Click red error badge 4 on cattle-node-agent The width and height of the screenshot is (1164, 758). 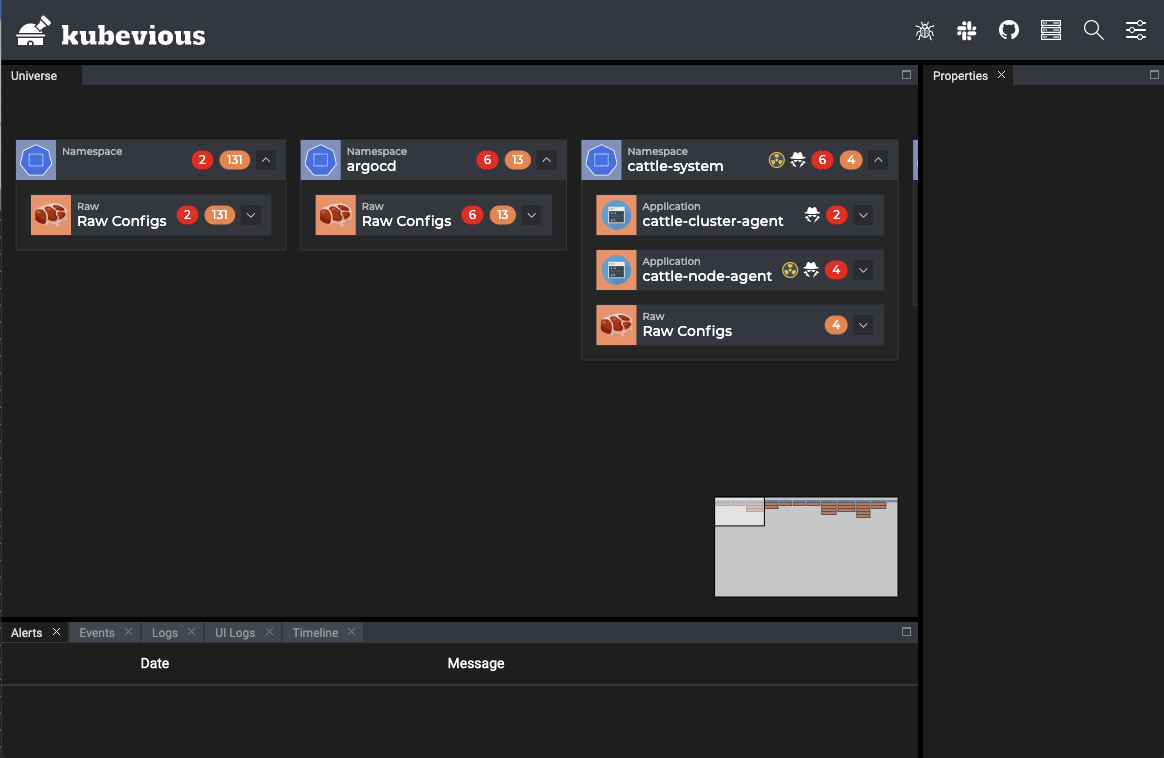tap(836, 270)
